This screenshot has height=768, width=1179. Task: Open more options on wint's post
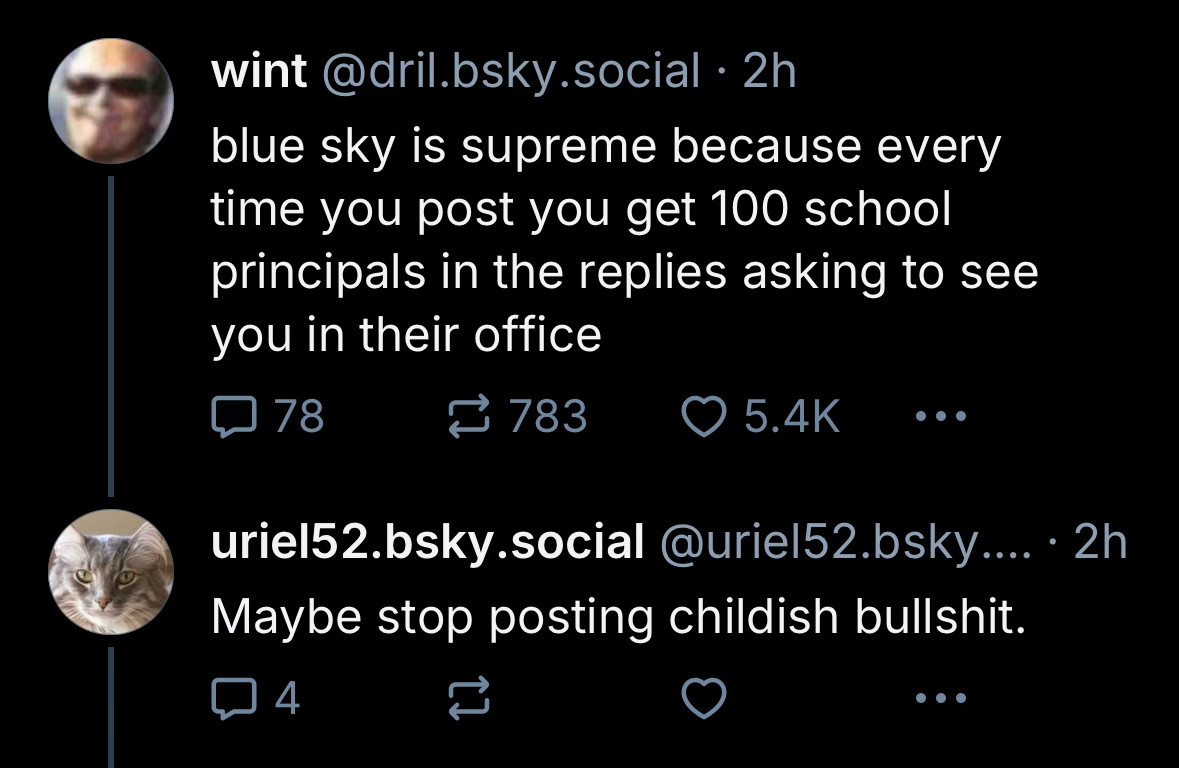[941, 415]
